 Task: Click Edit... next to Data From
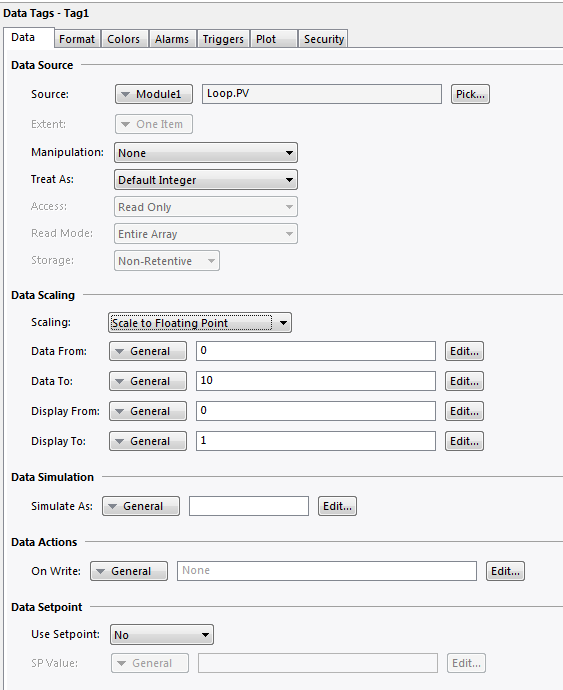coord(464,351)
